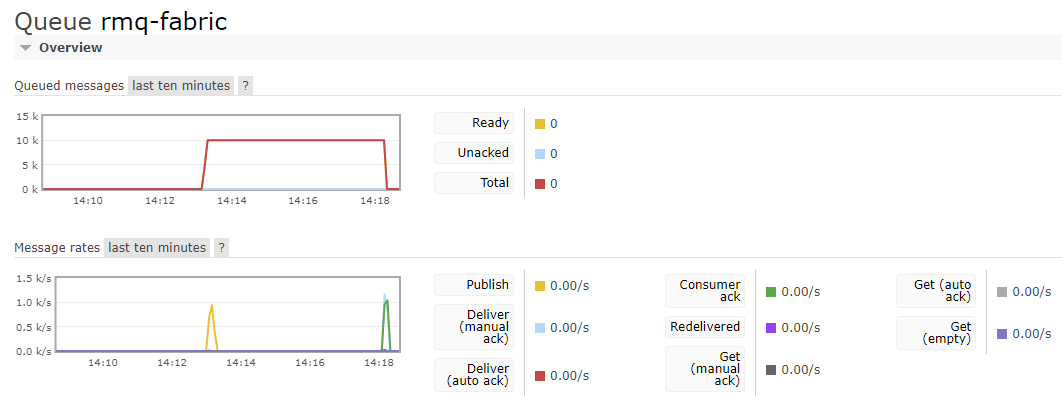Click the light blue Unacked swatch
Viewport: 1062px width, 408px height.
pos(540,154)
